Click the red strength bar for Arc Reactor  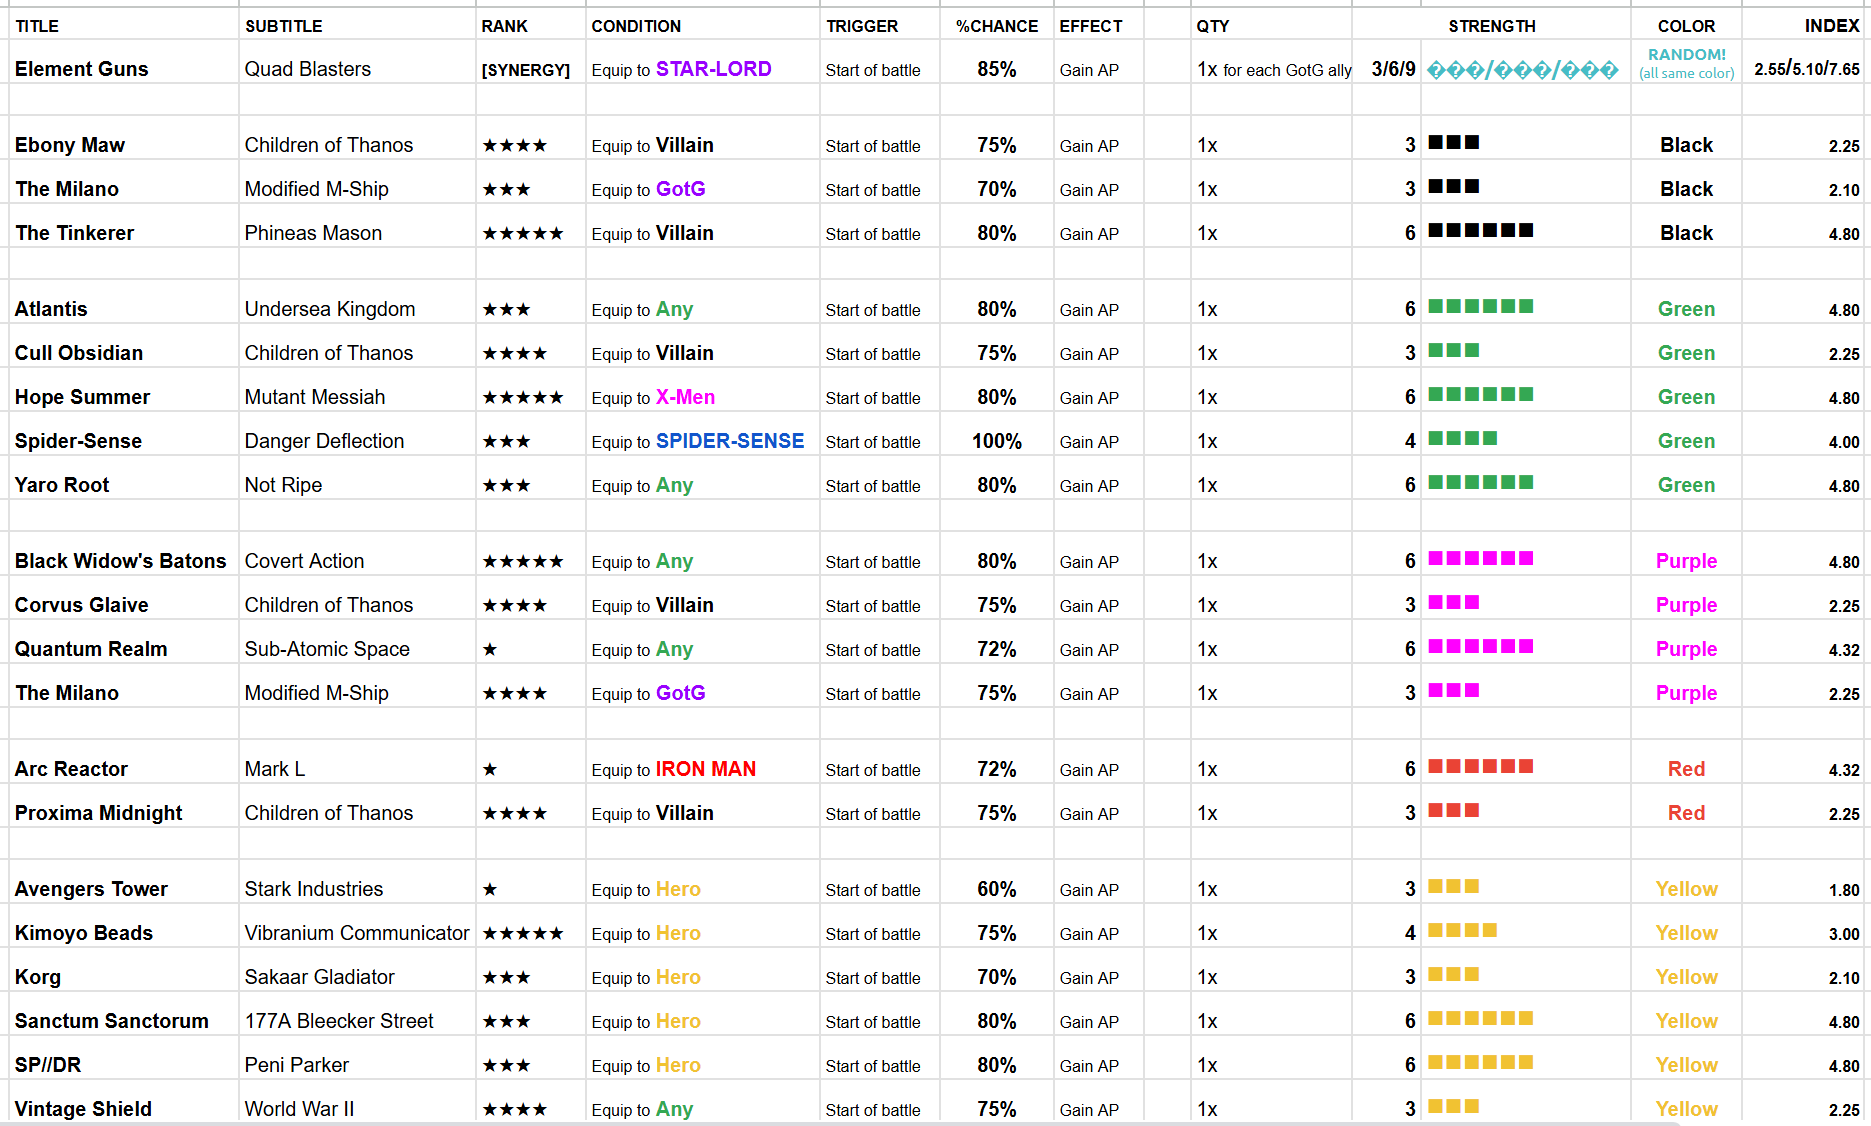click(x=1481, y=767)
